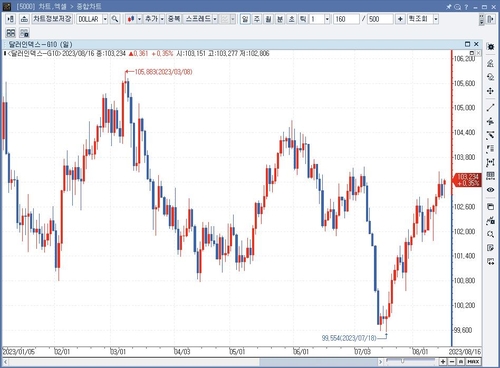This screenshot has width=500, height=368.
Task: Select the 주 (weekly) period button
Action: tap(257, 19)
